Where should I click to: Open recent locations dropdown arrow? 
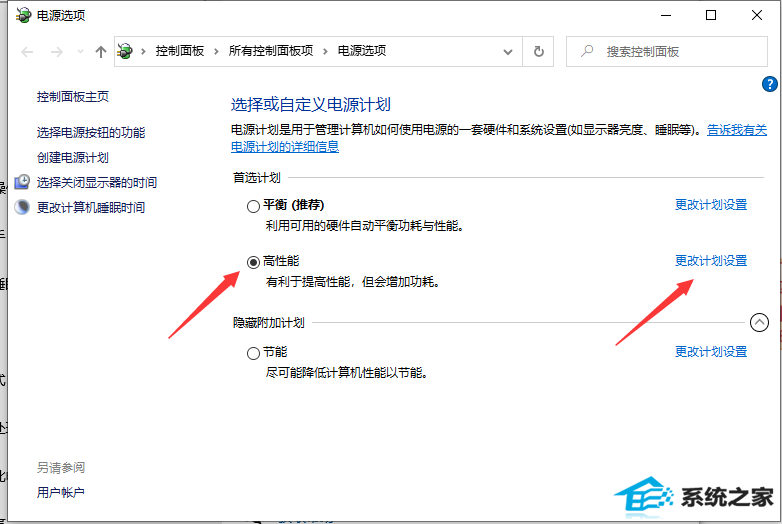point(79,52)
